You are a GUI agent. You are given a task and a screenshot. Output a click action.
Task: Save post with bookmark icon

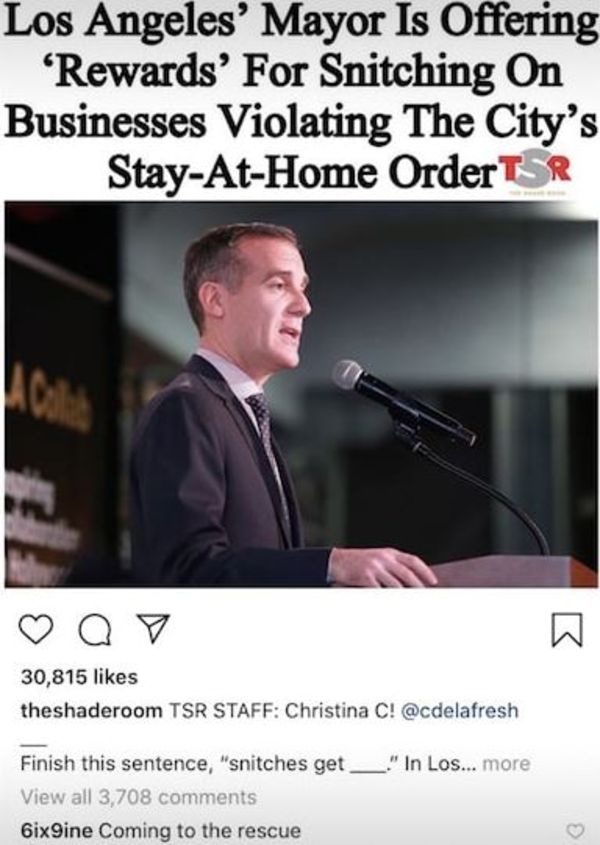click(567, 629)
